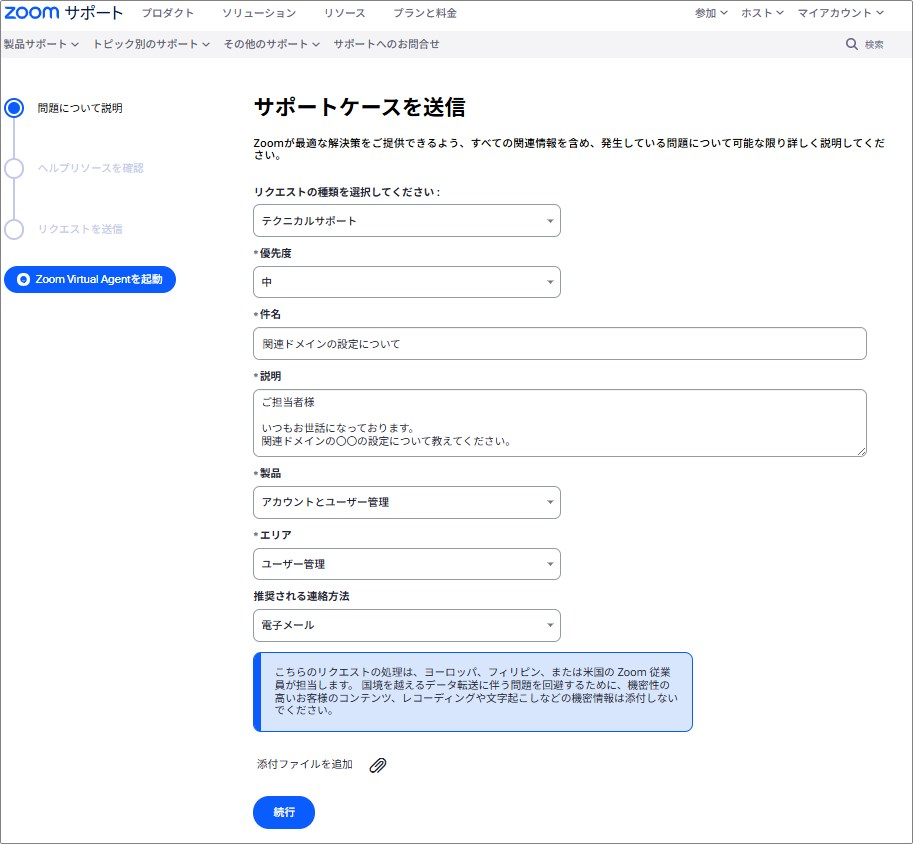Click the dropdown arrow on 優先度 field
This screenshot has width=913, height=844.
click(549, 282)
